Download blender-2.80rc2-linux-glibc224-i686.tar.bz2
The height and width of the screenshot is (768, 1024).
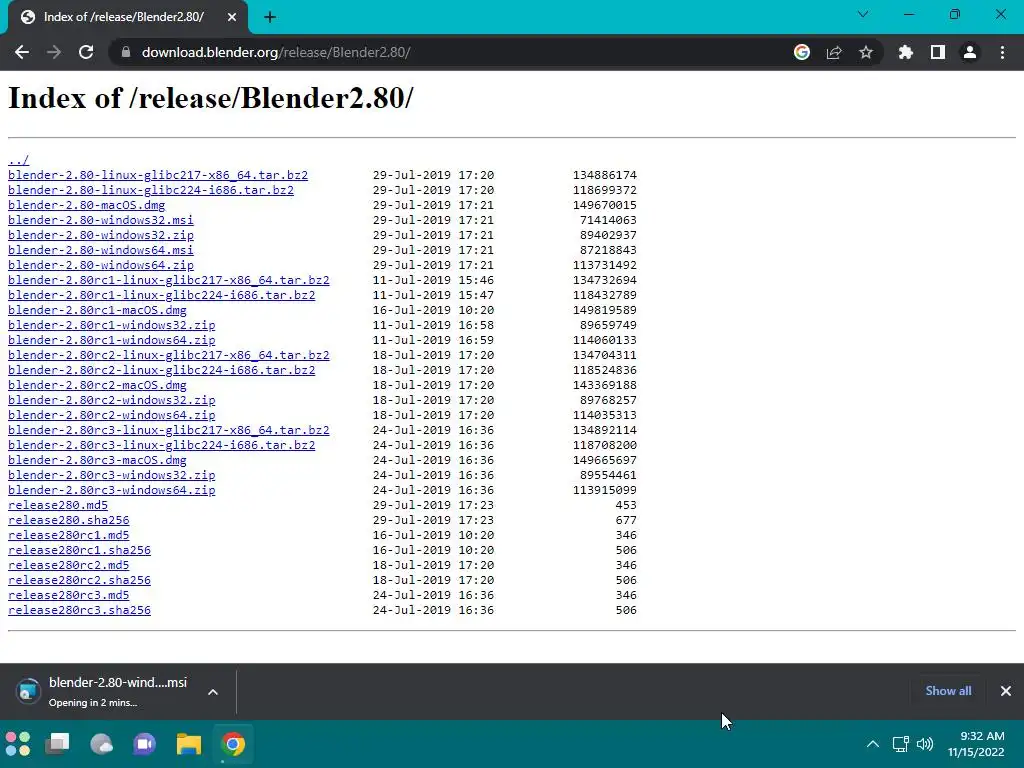coord(161,370)
